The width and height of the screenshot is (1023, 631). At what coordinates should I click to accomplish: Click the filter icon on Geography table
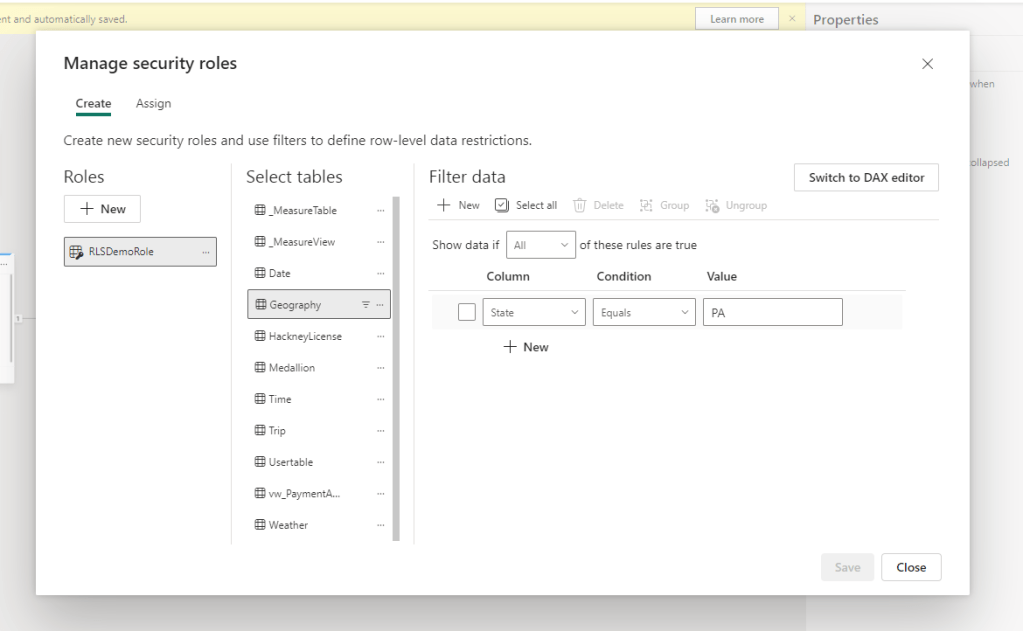[365, 305]
